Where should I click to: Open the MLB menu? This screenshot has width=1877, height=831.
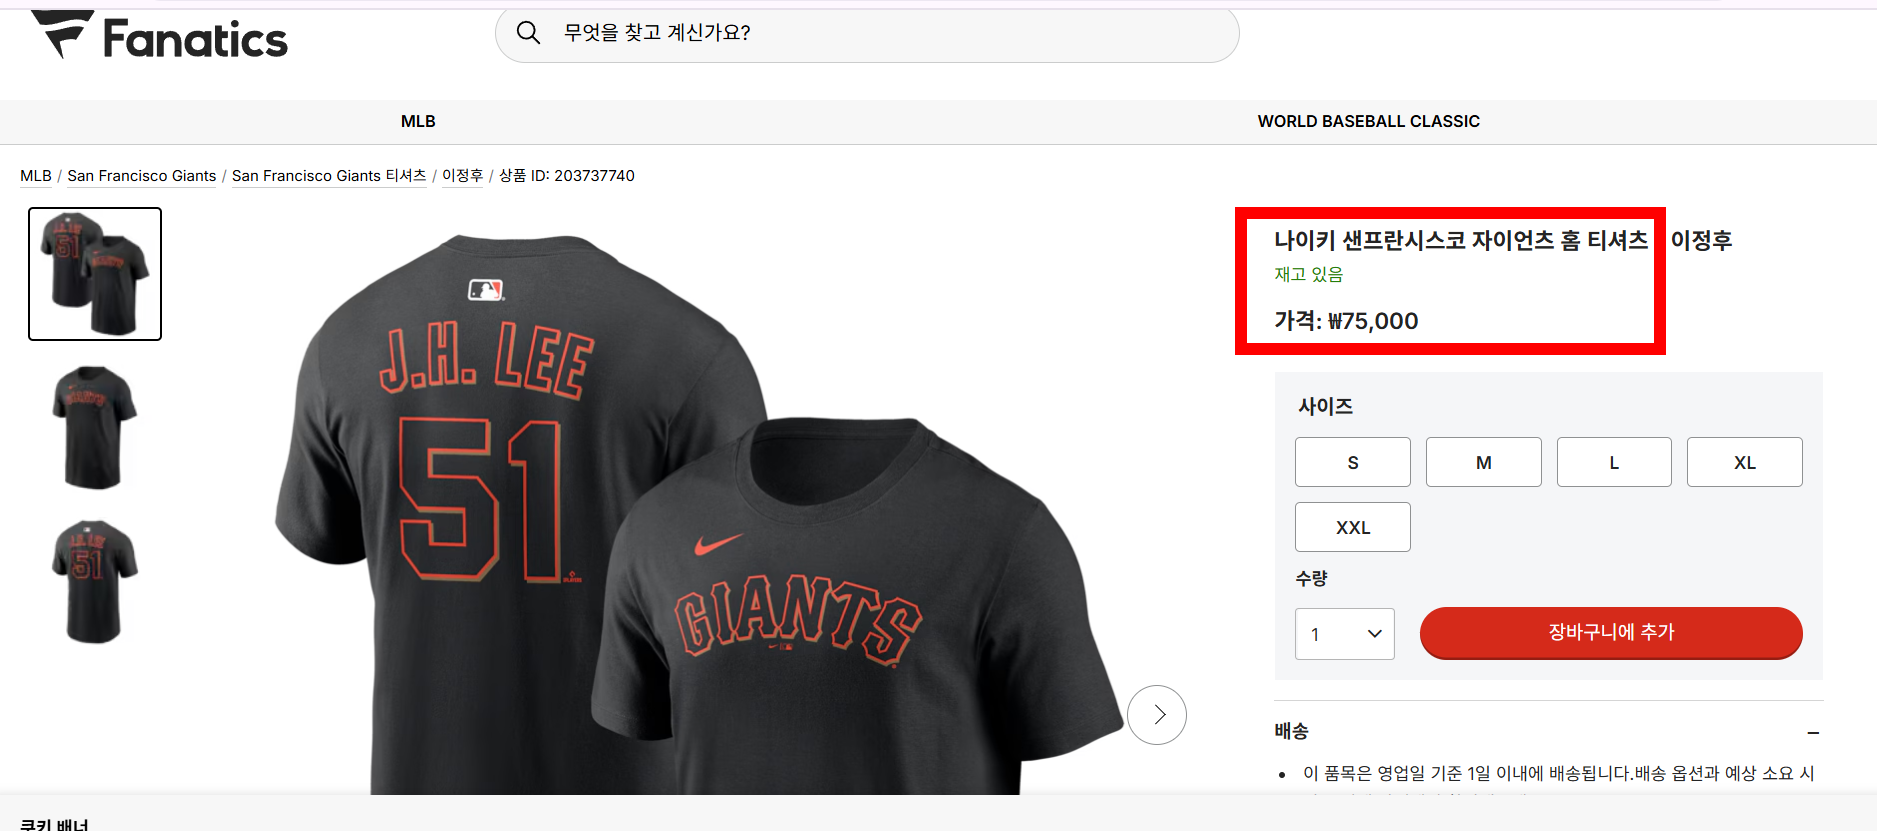coord(418,121)
